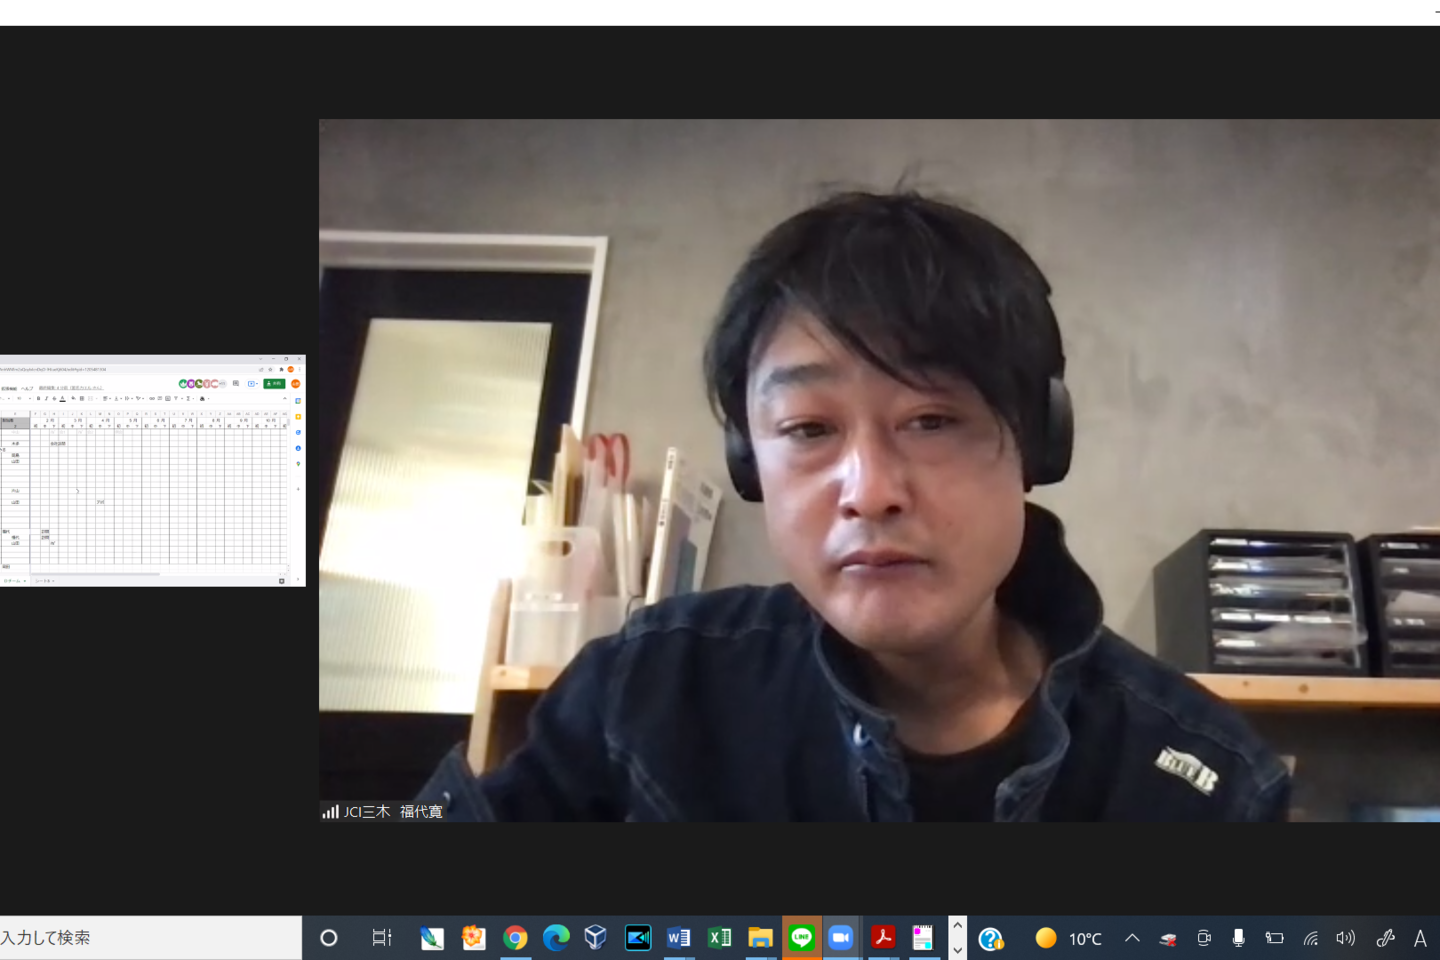
Task: Switch to the LINE app
Action: (801, 938)
